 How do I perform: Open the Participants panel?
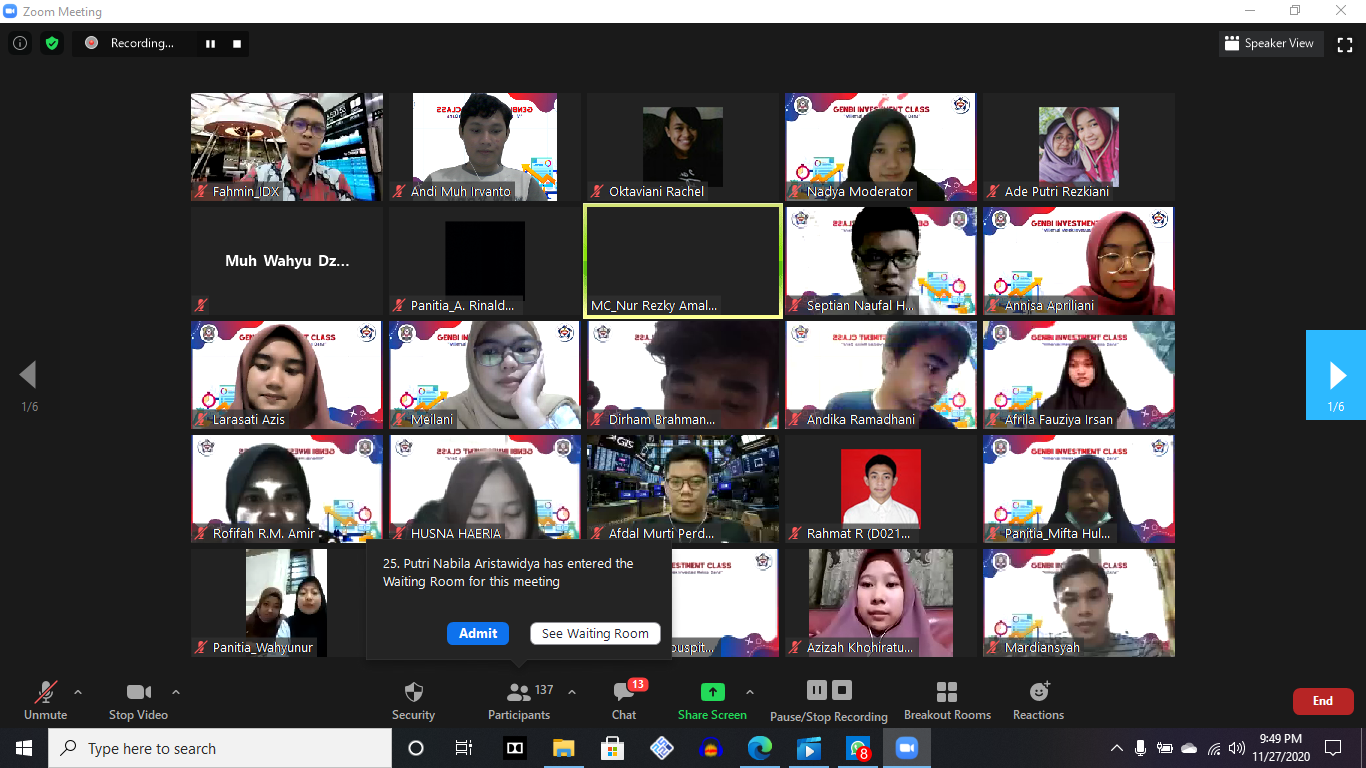click(x=519, y=700)
